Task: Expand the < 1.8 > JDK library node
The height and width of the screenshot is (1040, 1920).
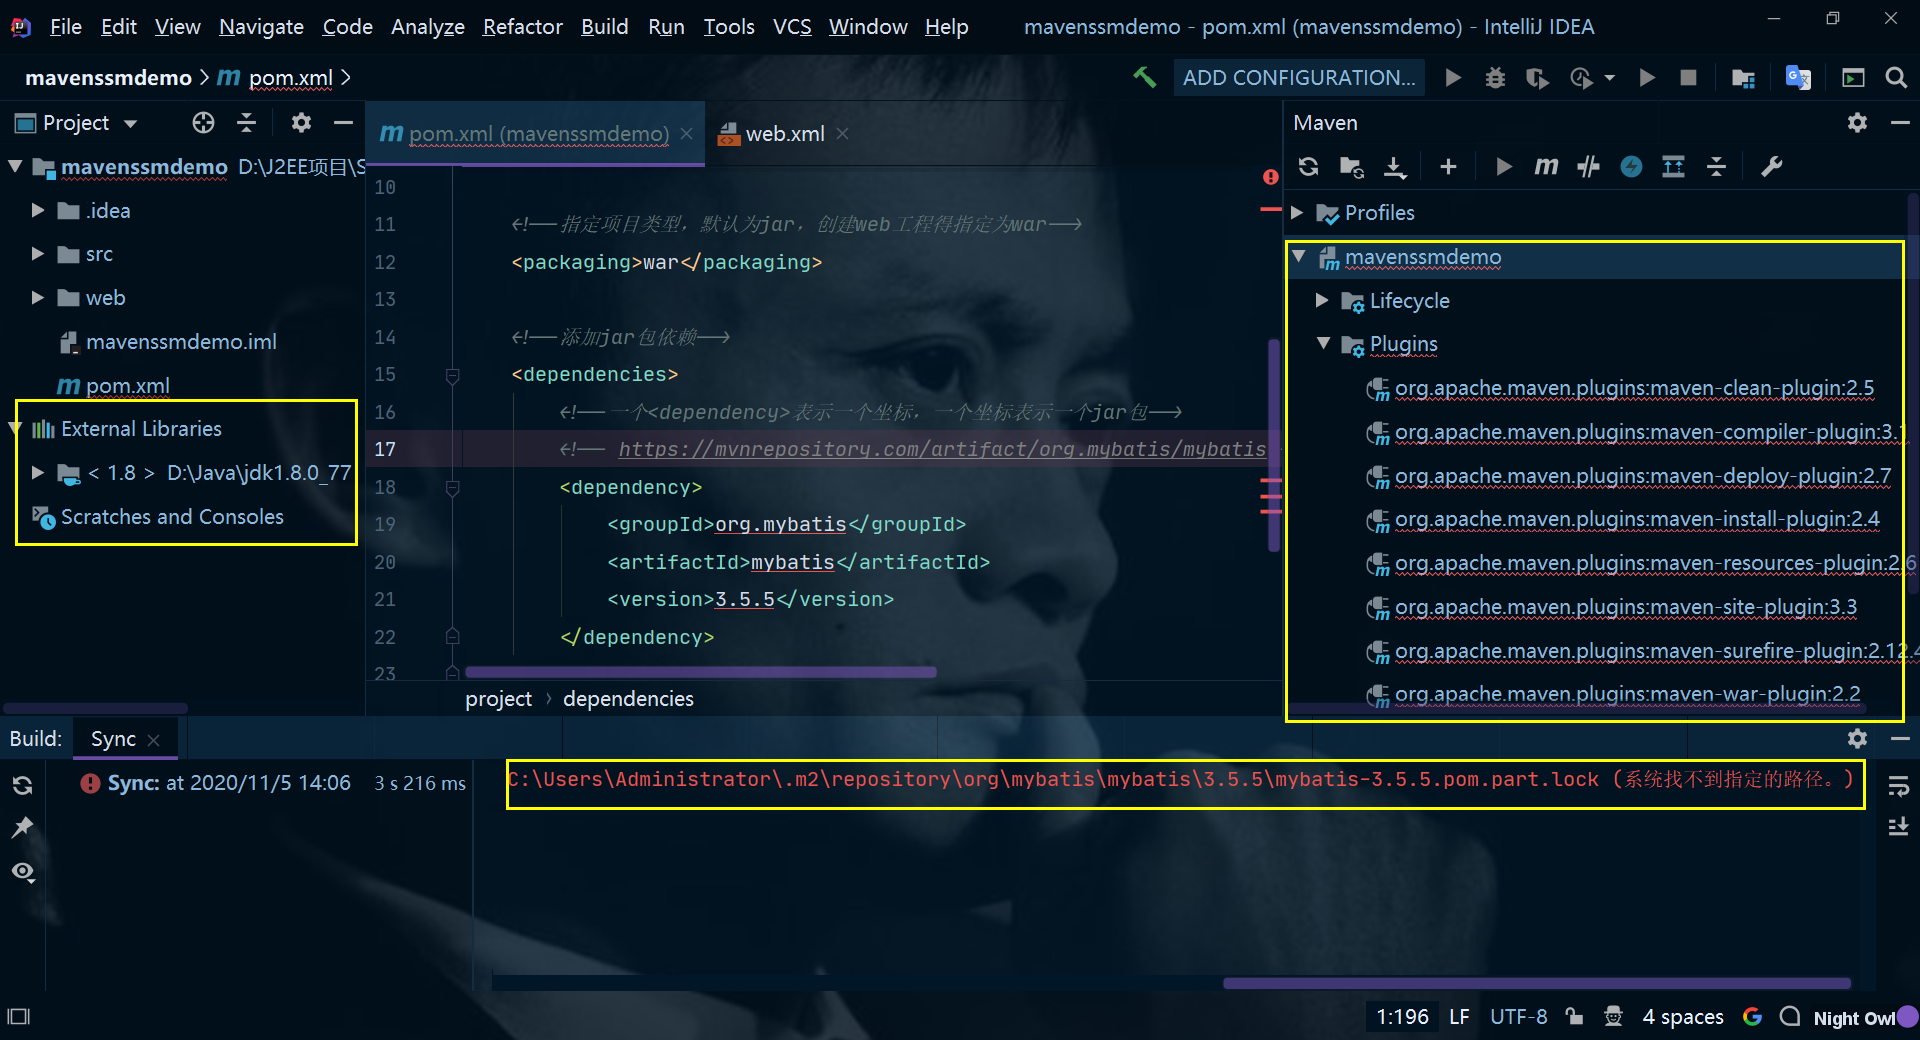Action: click(37, 472)
